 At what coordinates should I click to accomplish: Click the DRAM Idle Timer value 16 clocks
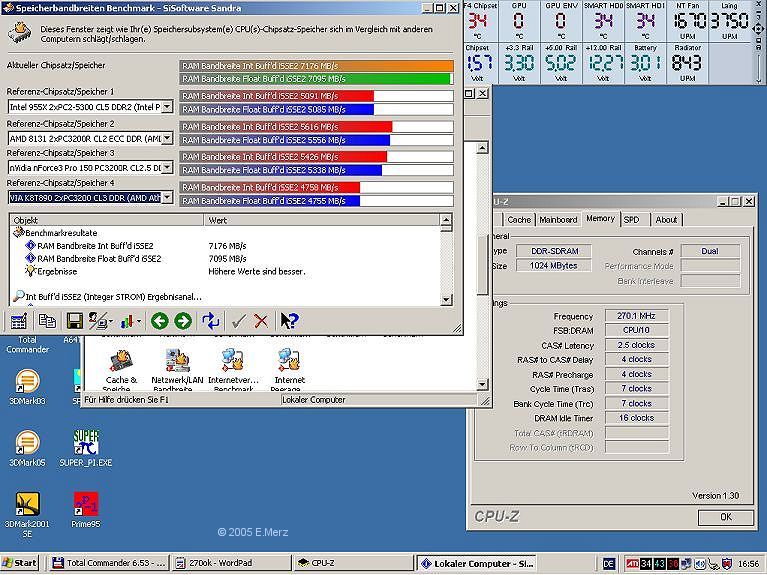click(x=636, y=418)
